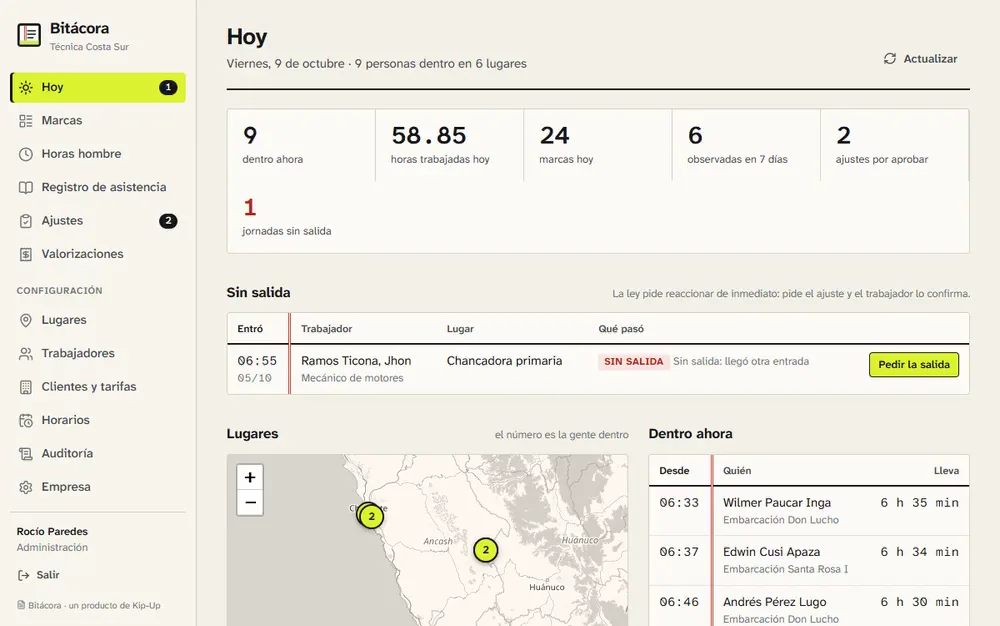Click the Marcas list icon
The width and height of the screenshot is (1000, 626).
pyautogui.click(x=26, y=120)
